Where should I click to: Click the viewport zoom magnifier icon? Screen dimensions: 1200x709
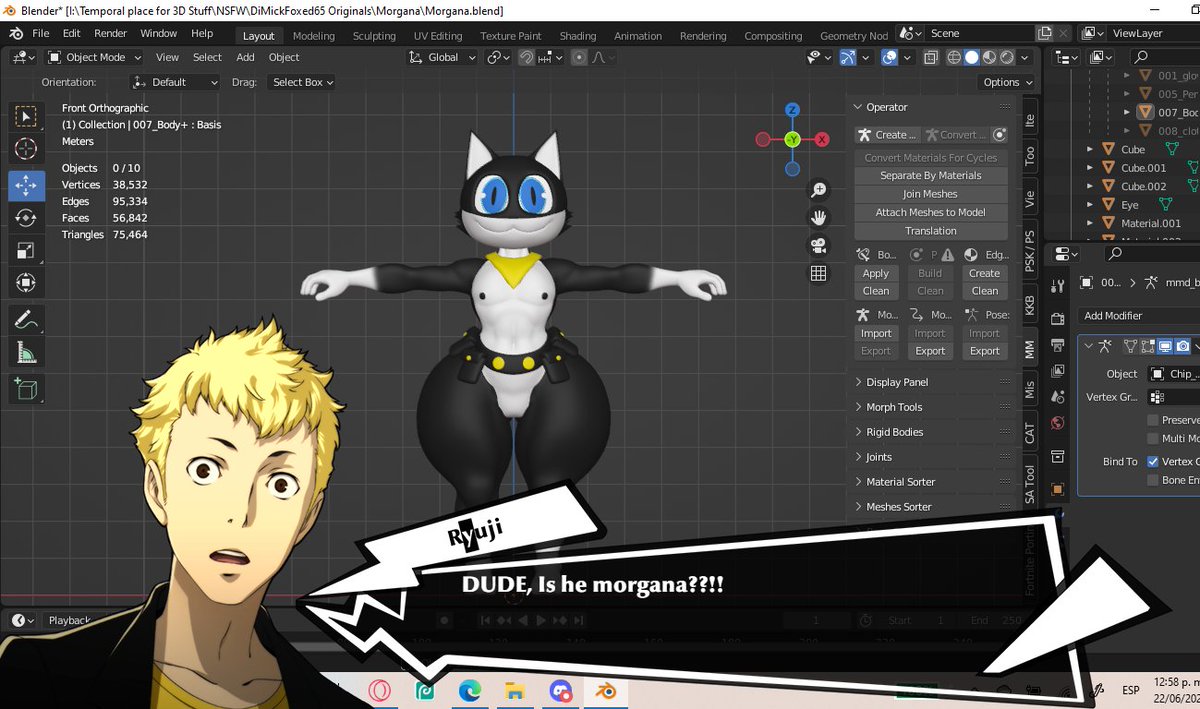pos(818,190)
